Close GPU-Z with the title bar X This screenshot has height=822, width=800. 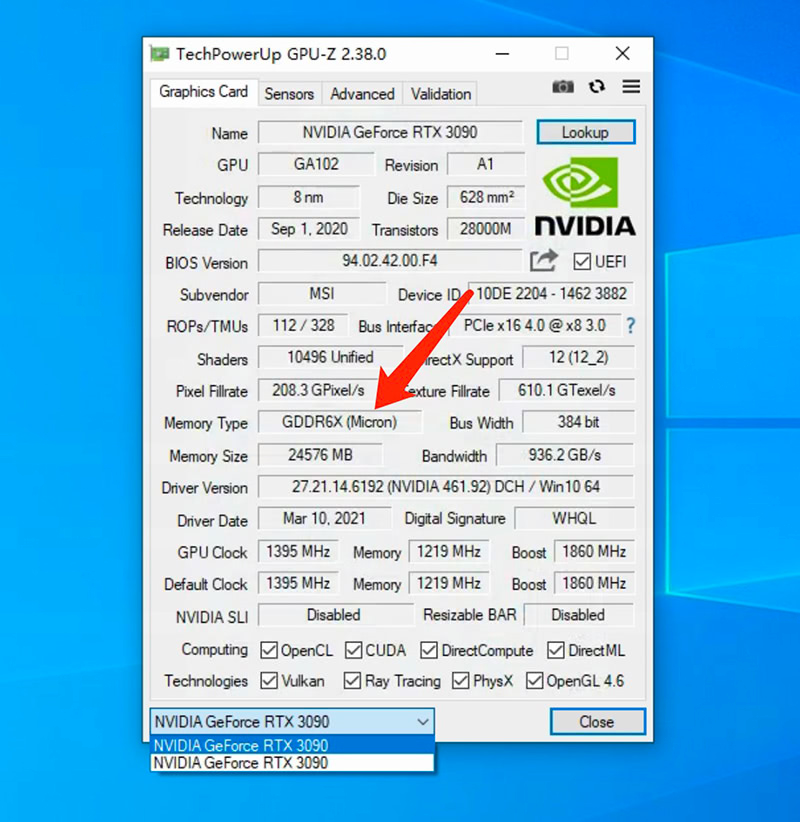tap(623, 53)
